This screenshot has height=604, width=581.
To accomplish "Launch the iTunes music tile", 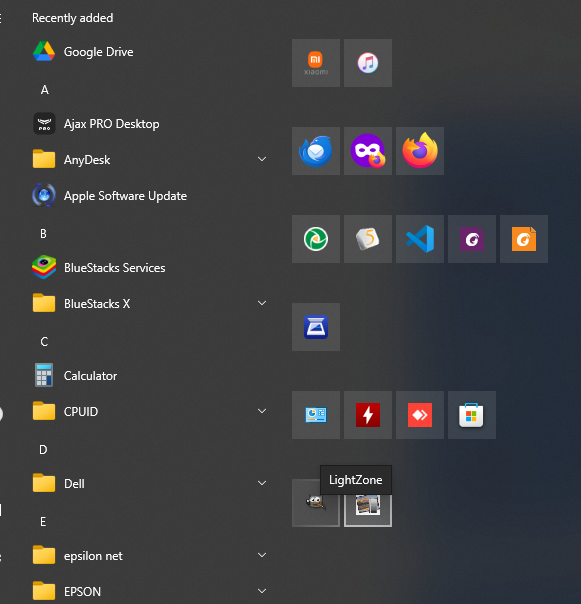I will (368, 63).
